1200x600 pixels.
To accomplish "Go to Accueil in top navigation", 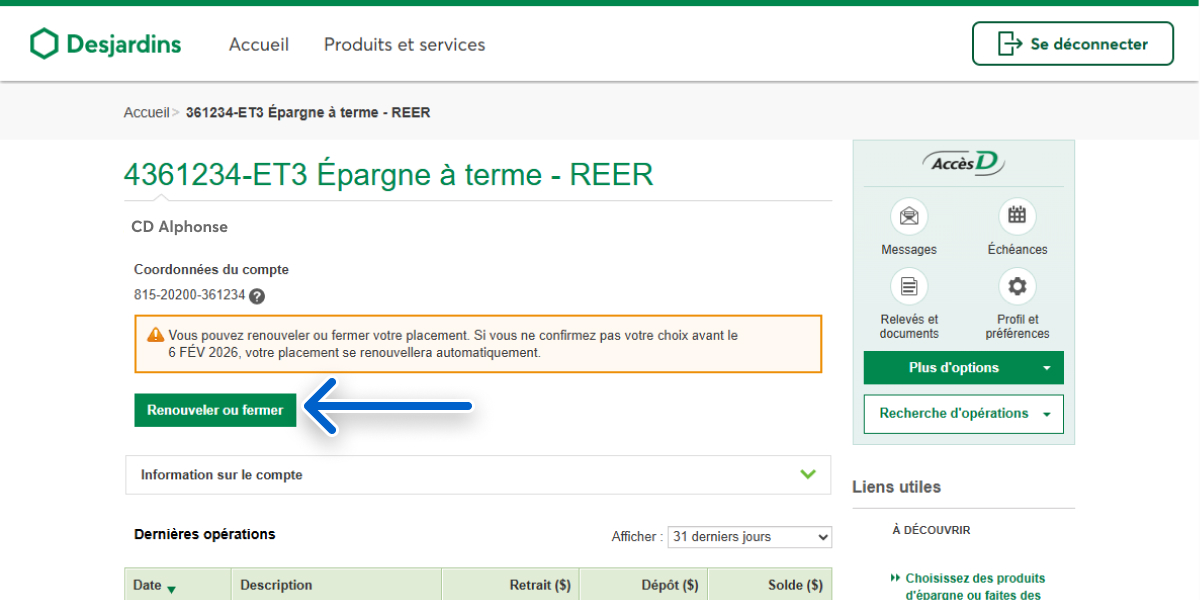I will click(x=259, y=45).
